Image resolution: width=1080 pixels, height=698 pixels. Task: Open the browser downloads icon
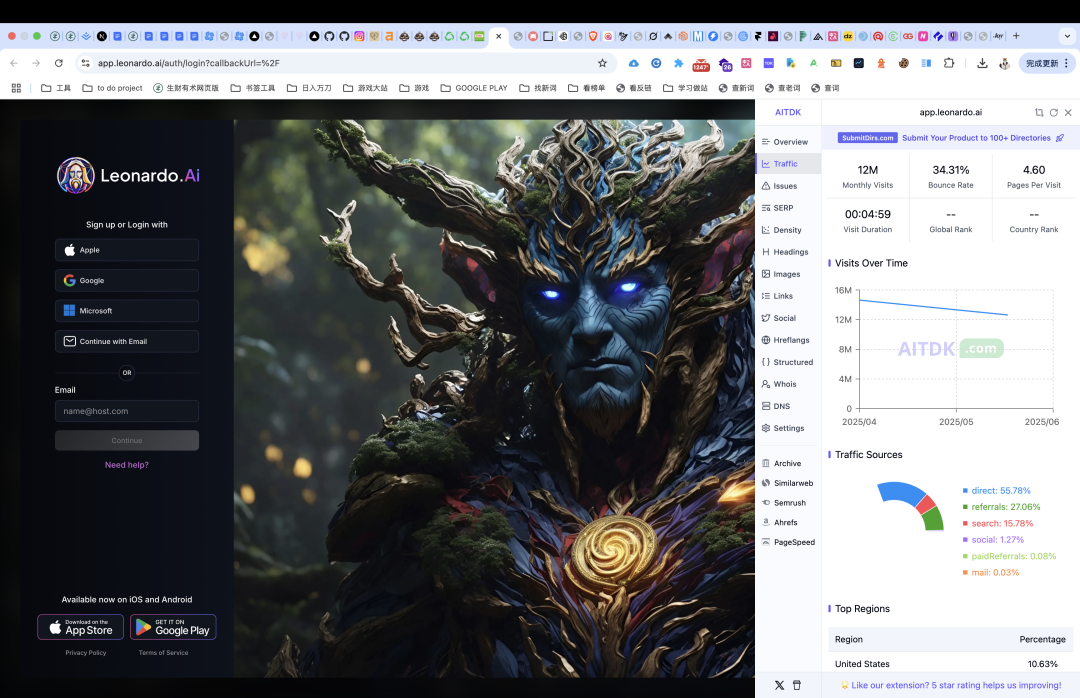point(982,63)
